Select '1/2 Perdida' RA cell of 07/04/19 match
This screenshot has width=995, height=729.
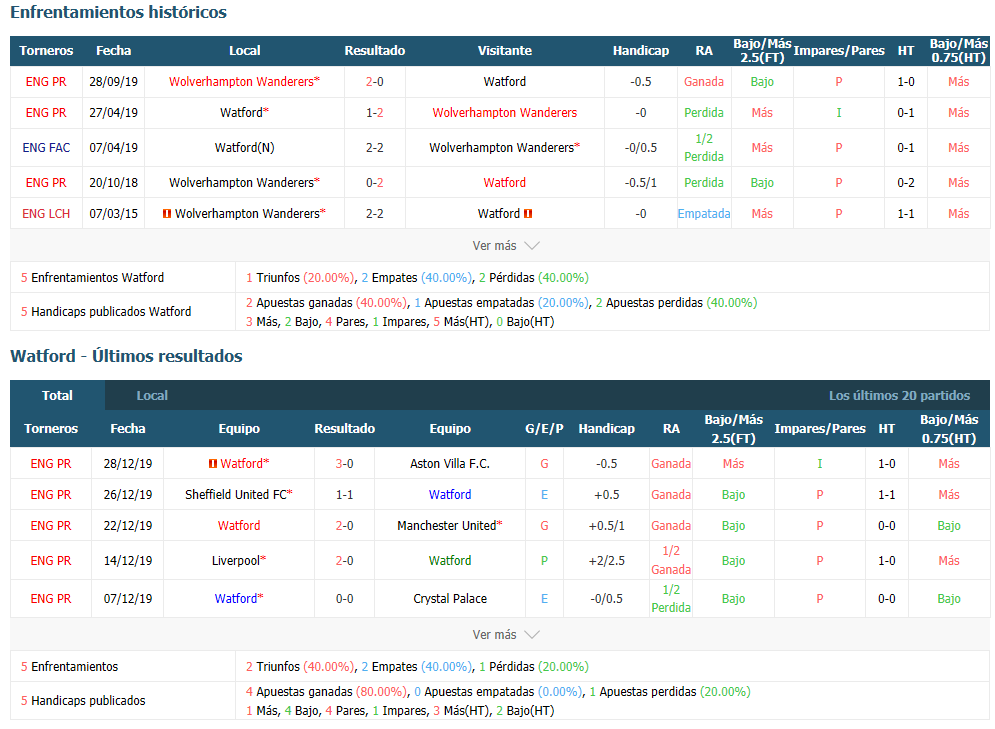point(704,148)
